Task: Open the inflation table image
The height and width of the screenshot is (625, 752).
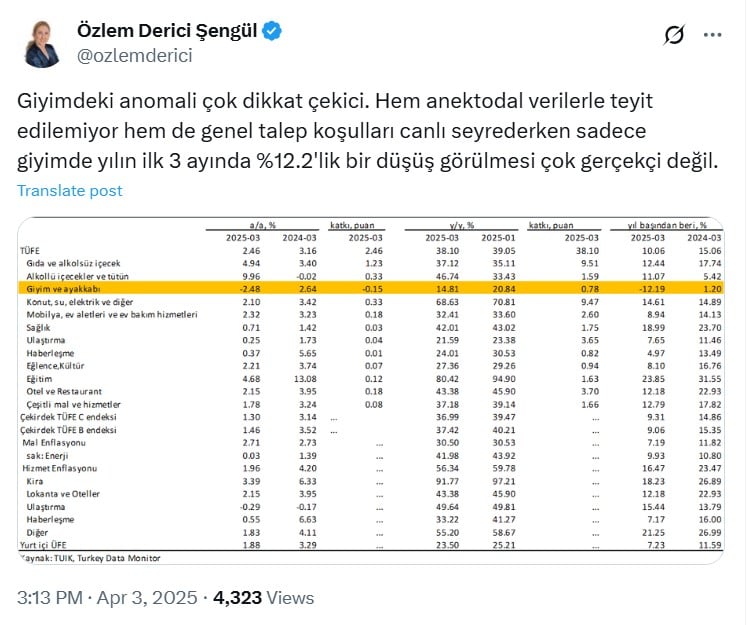Action: pos(370,390)
